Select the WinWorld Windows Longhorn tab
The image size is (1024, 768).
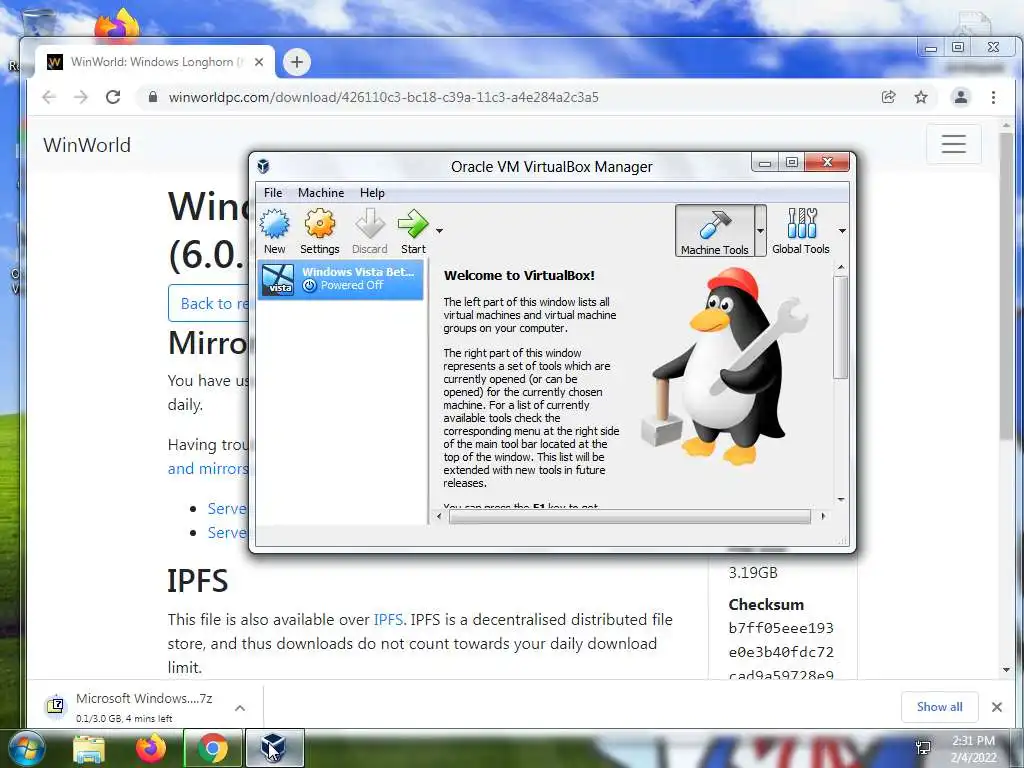tap(155, 62)
